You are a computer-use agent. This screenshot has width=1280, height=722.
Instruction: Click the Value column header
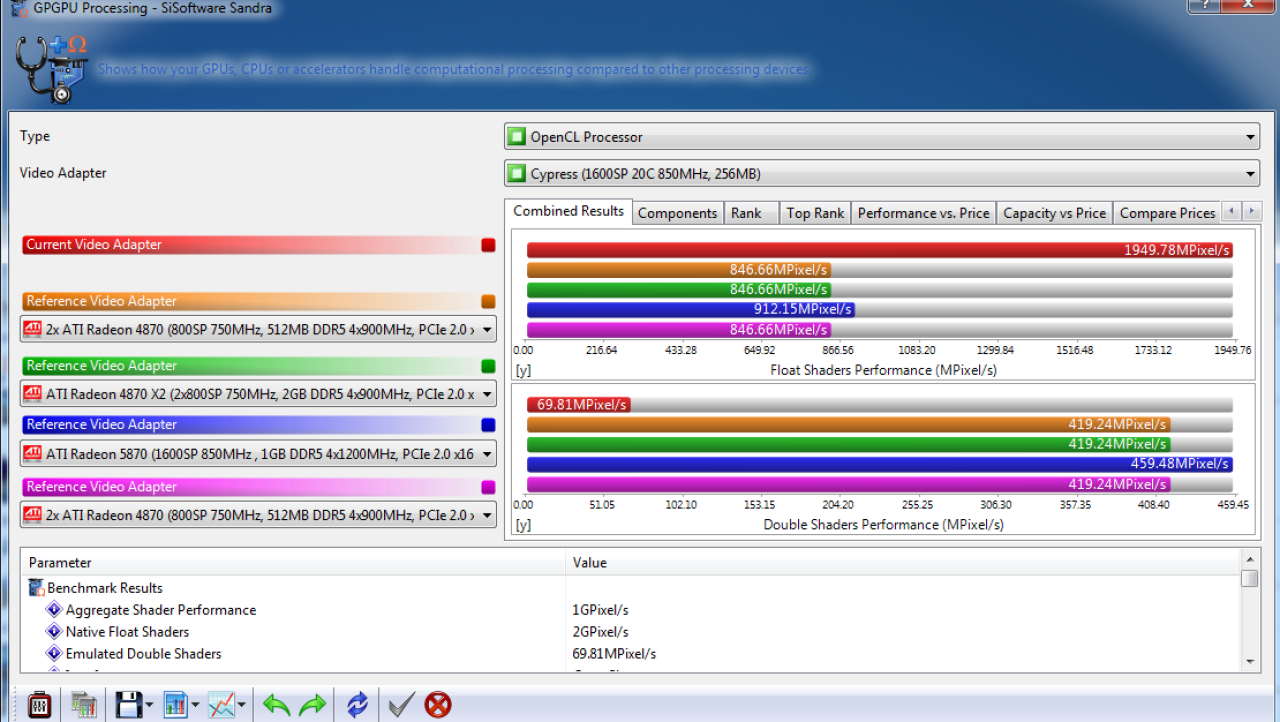point(902,563)
